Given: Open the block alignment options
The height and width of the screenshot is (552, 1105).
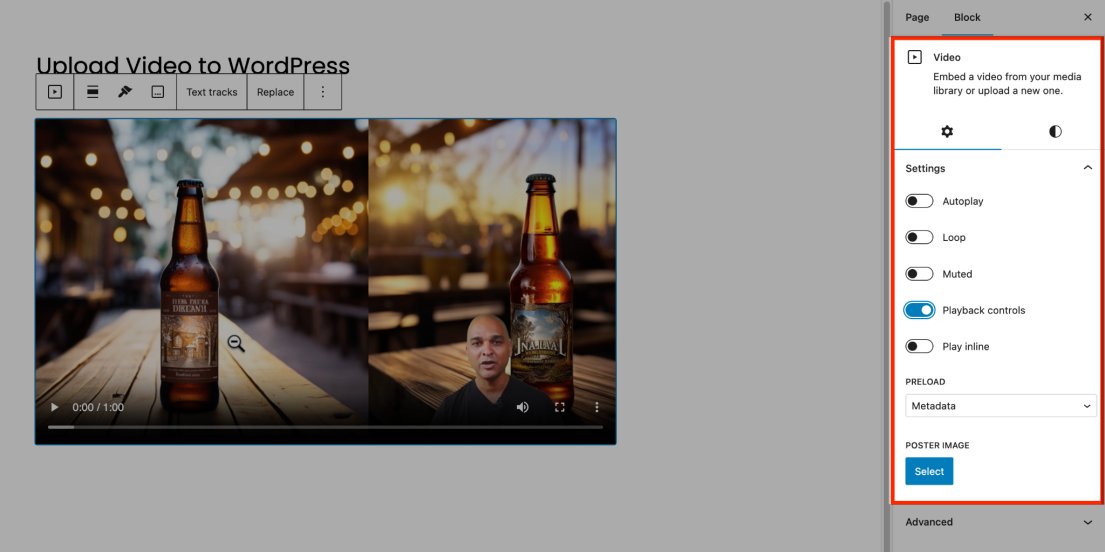Looking at the screenshot, I should [92, 92].
